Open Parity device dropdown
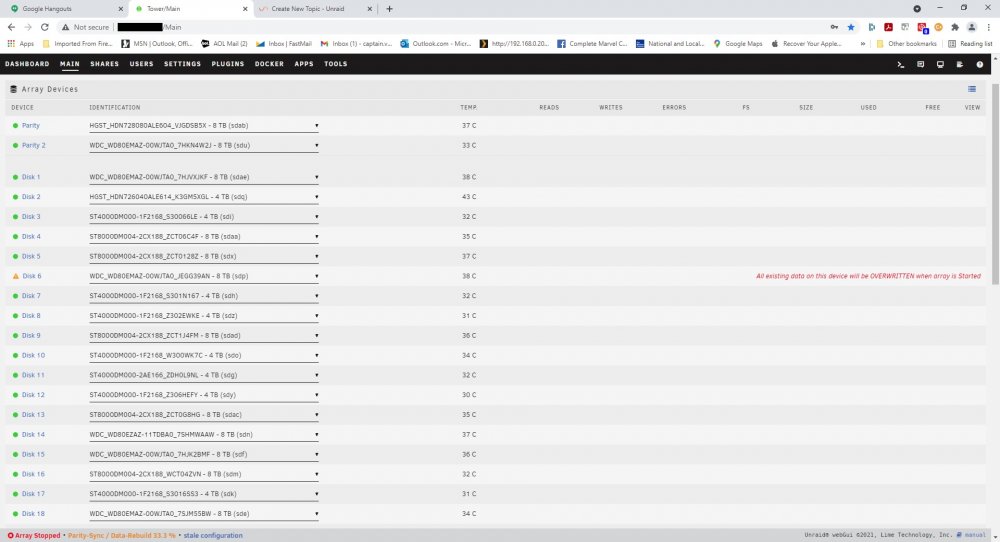Image resolution: width=1000 pixels, height=542 pixels. click(203, 126)
